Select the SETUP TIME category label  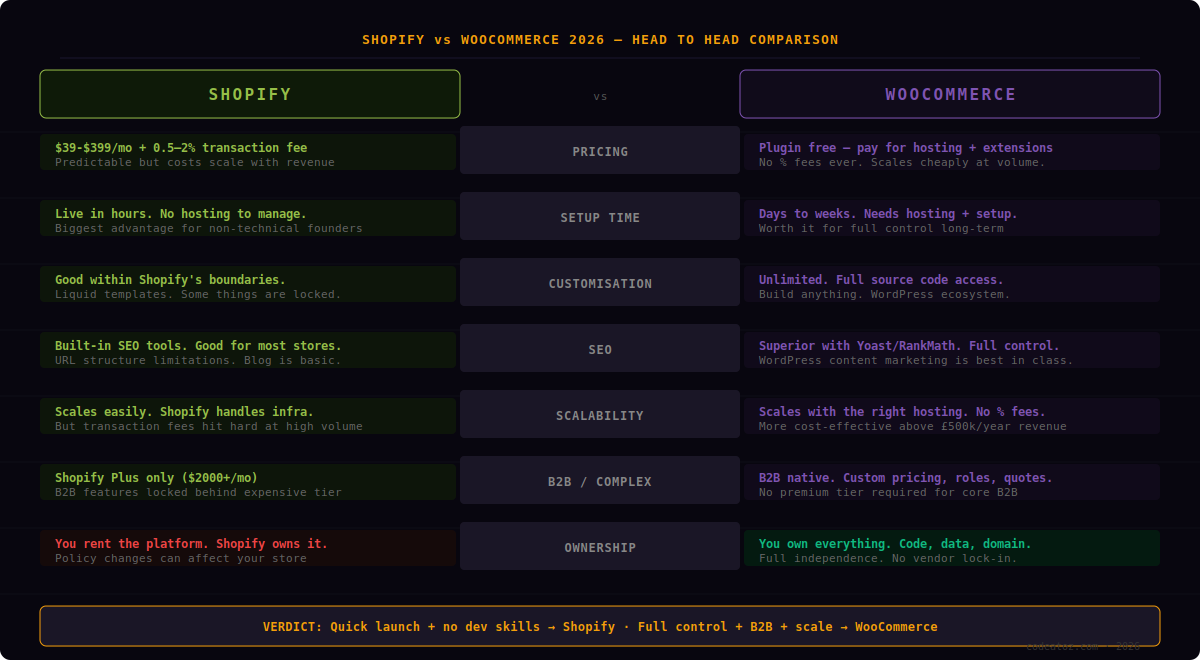(x=600, y=218)
